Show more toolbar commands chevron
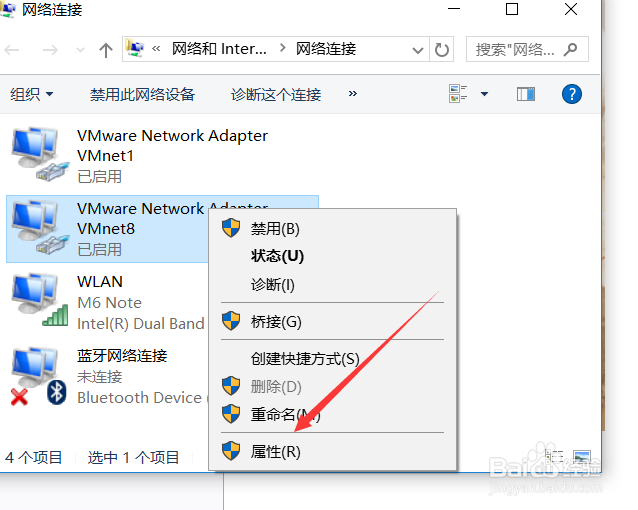 353,94
